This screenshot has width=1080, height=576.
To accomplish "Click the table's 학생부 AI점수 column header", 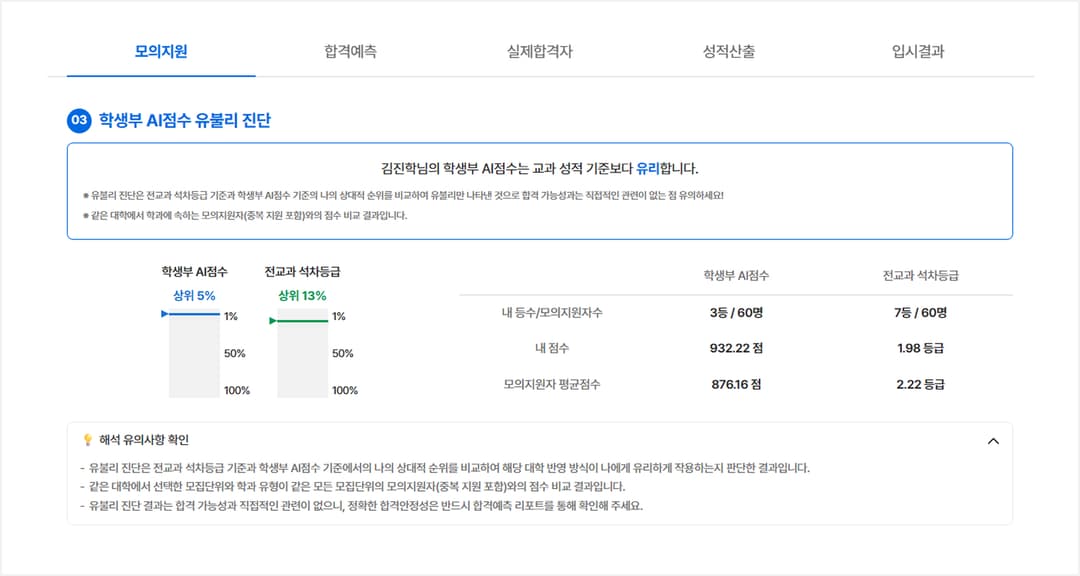I will 736,276.
